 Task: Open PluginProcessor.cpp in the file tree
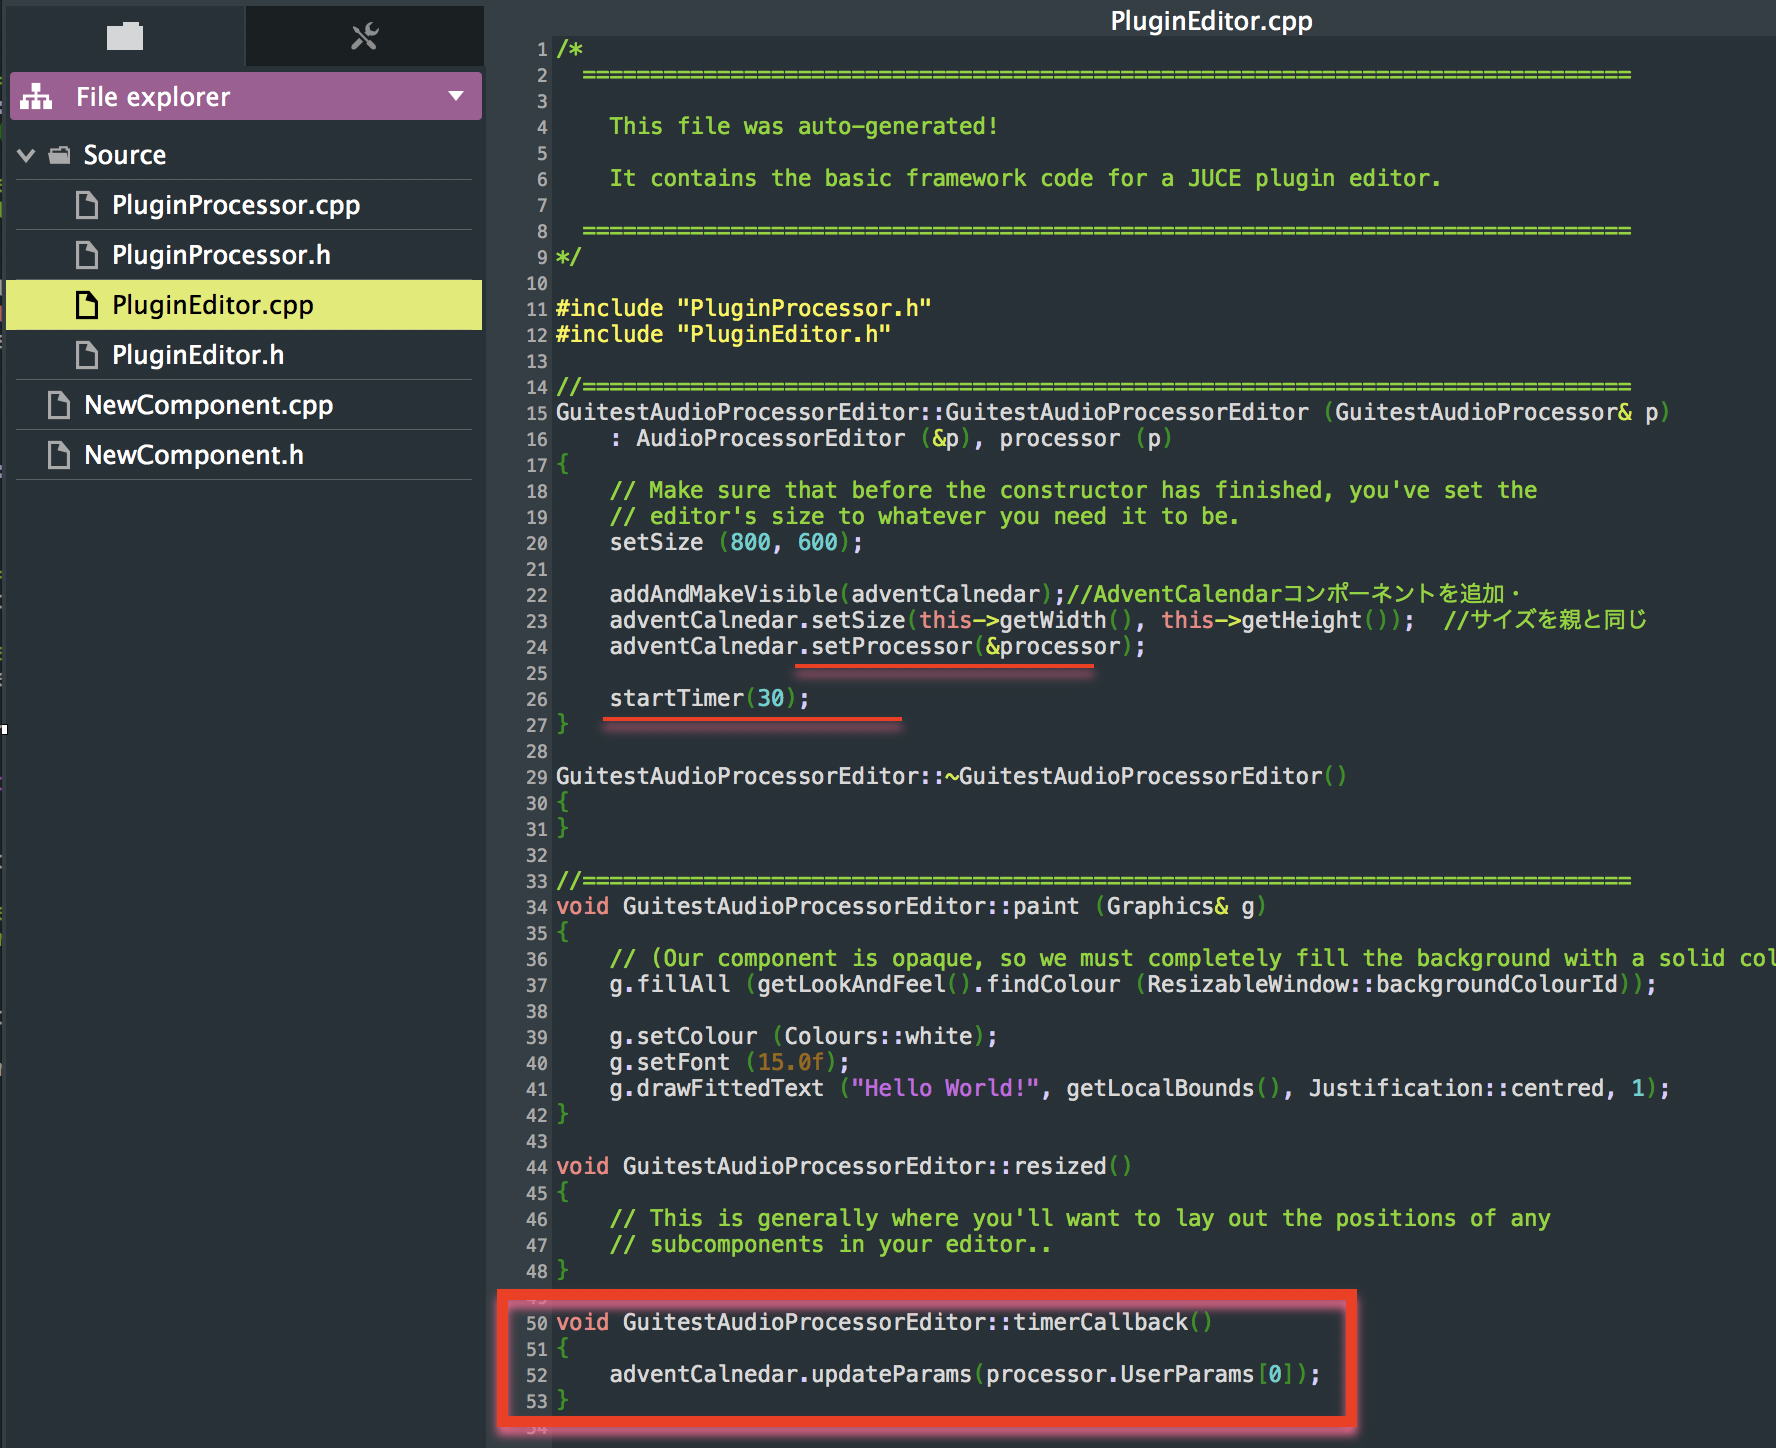(x=235, y=205)
